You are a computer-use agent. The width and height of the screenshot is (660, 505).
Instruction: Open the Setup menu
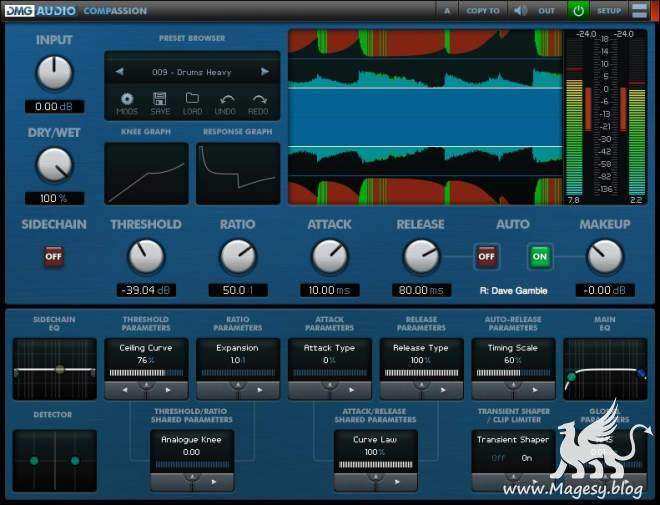(x=609, y=11)
